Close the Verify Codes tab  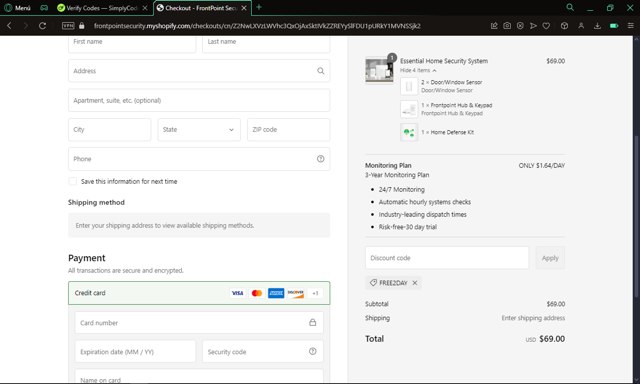[x=145, y=8]
